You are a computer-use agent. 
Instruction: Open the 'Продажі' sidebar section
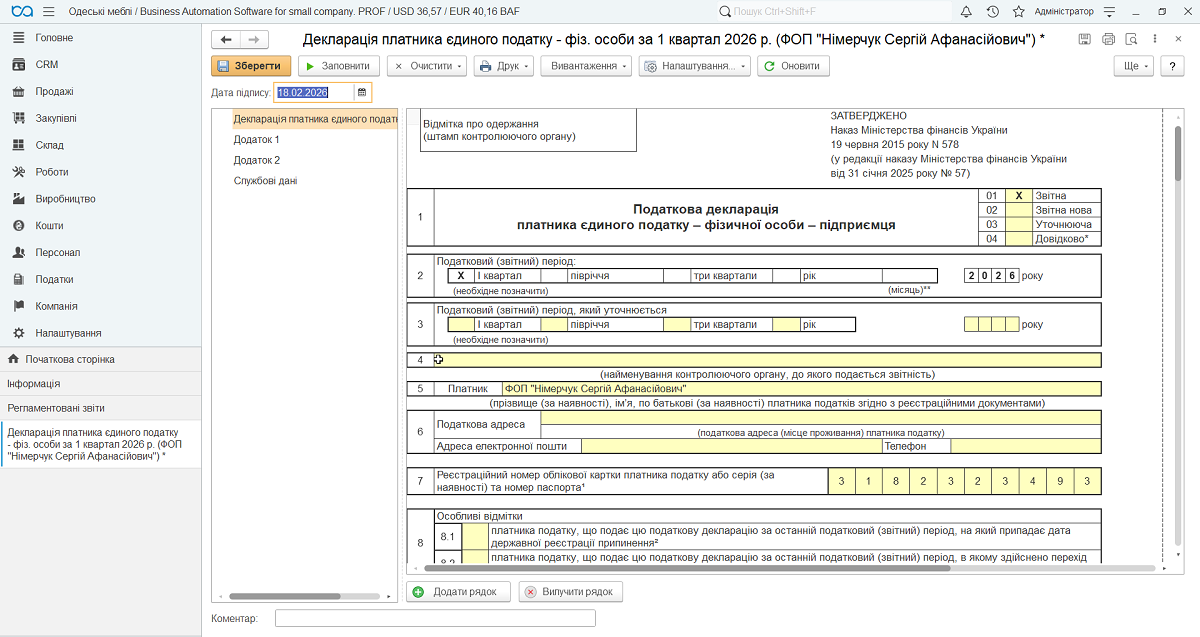(55, 91)
